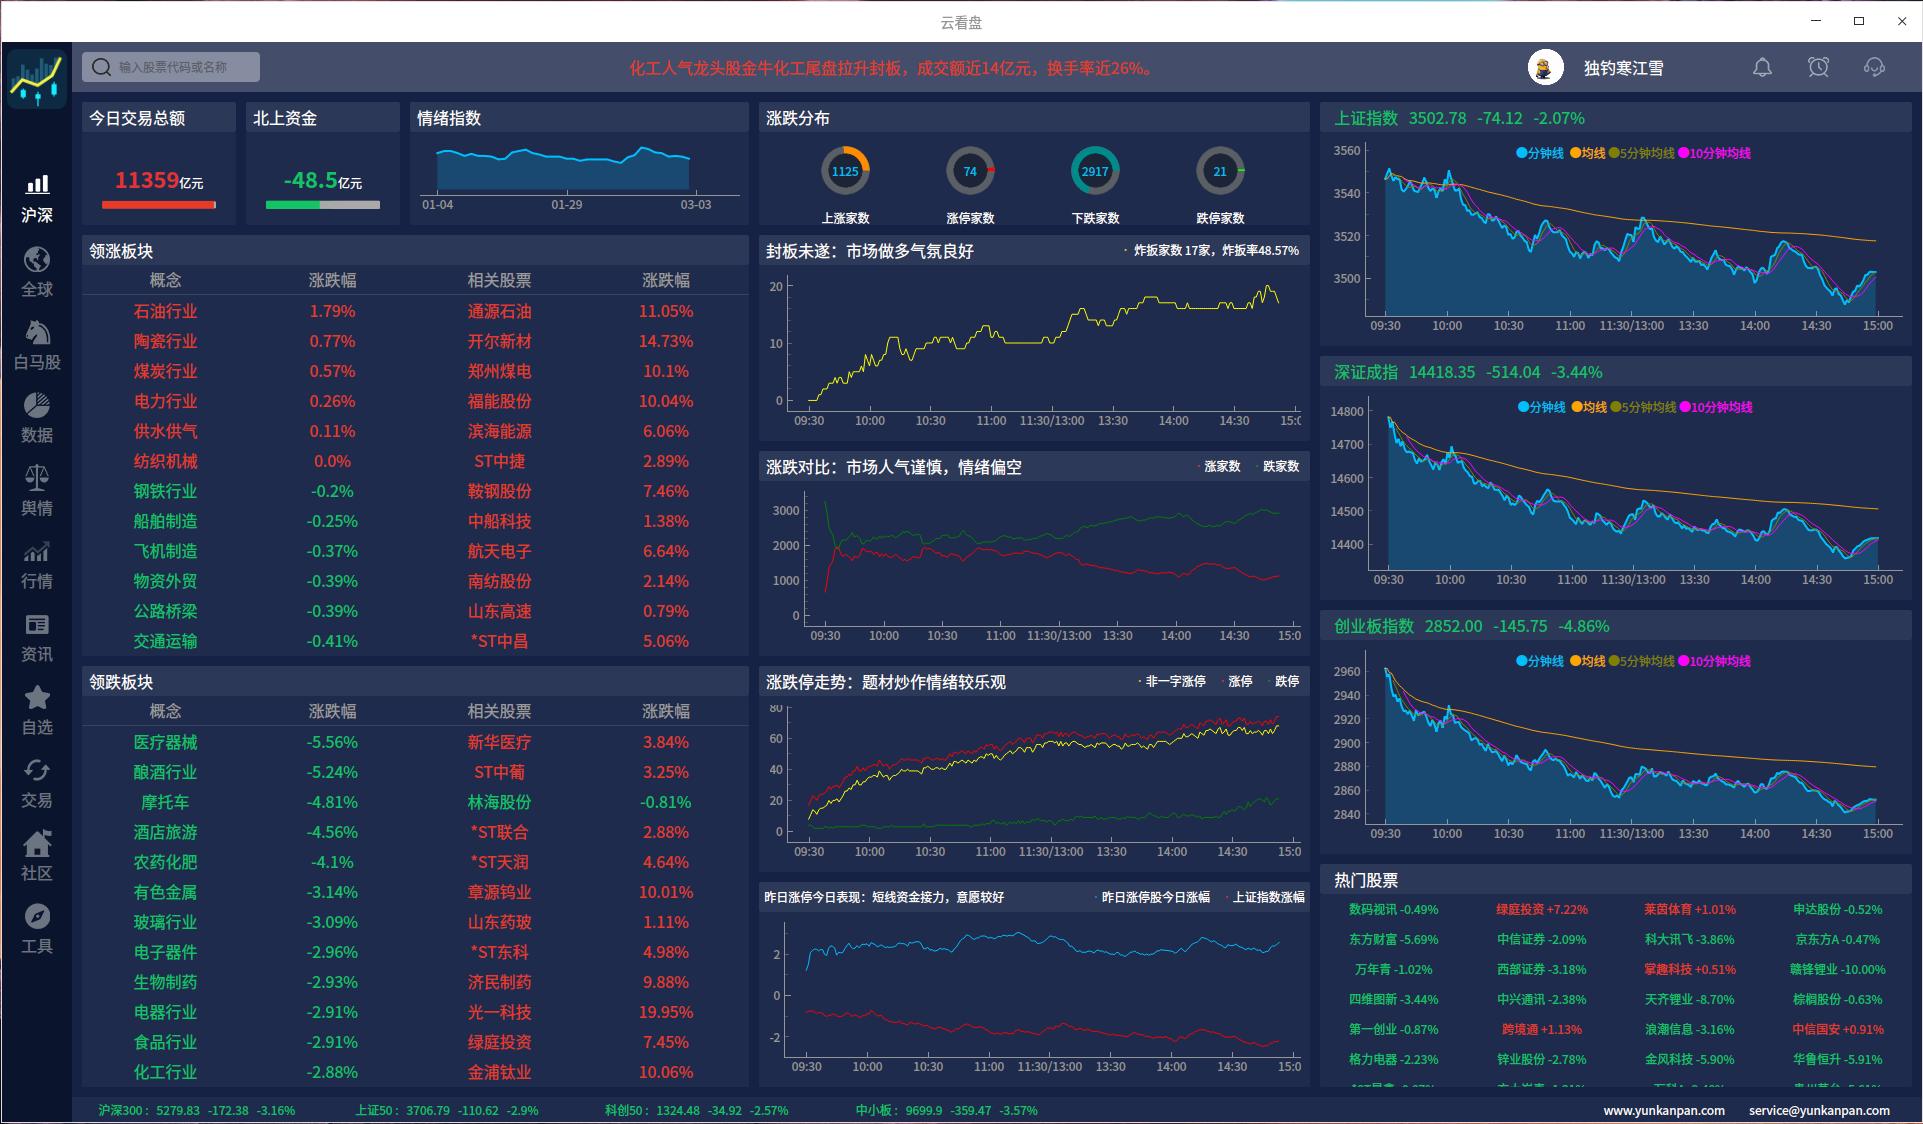1923x1124 pixels.
Task: Toggle 10分钟均线 on 创业板指数 chart
Action: [1717, 661]
